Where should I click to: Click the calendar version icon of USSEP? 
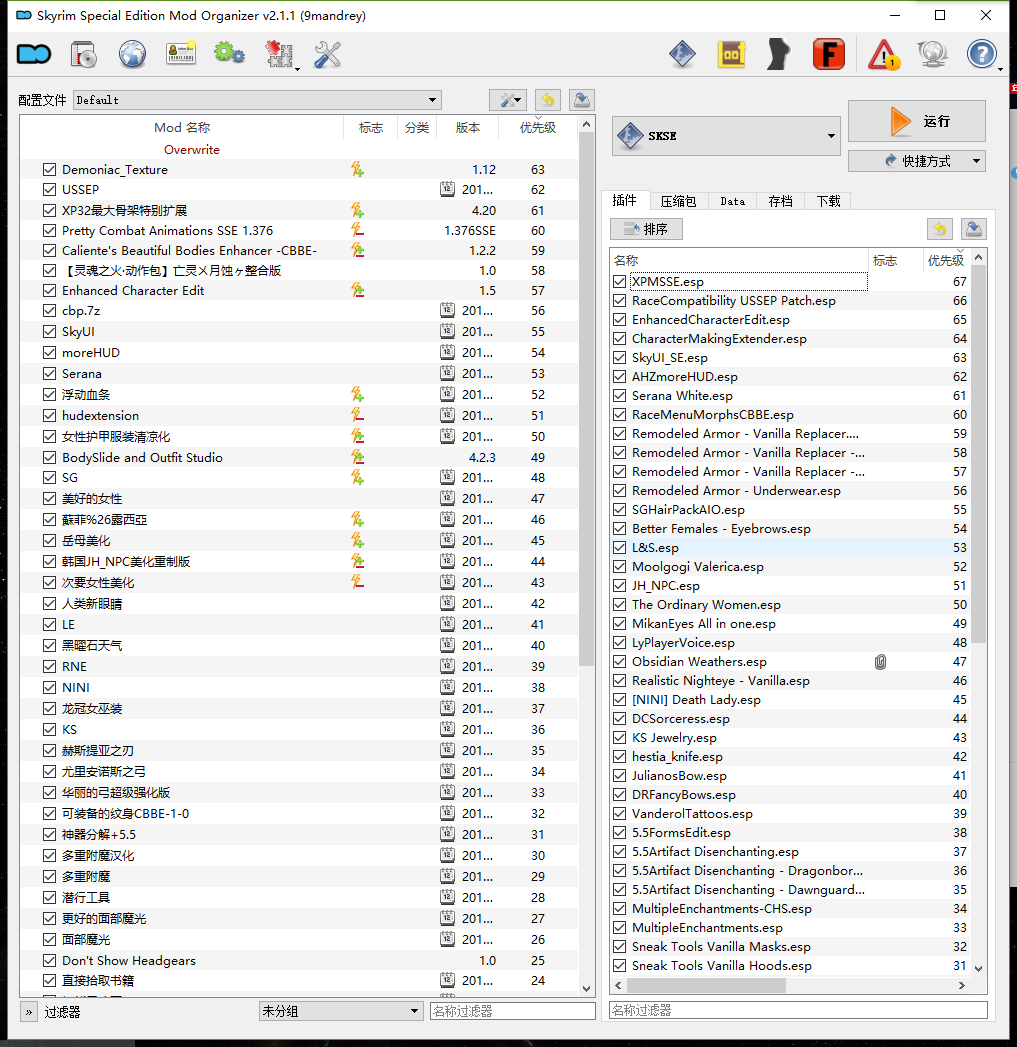pos(447,190)
